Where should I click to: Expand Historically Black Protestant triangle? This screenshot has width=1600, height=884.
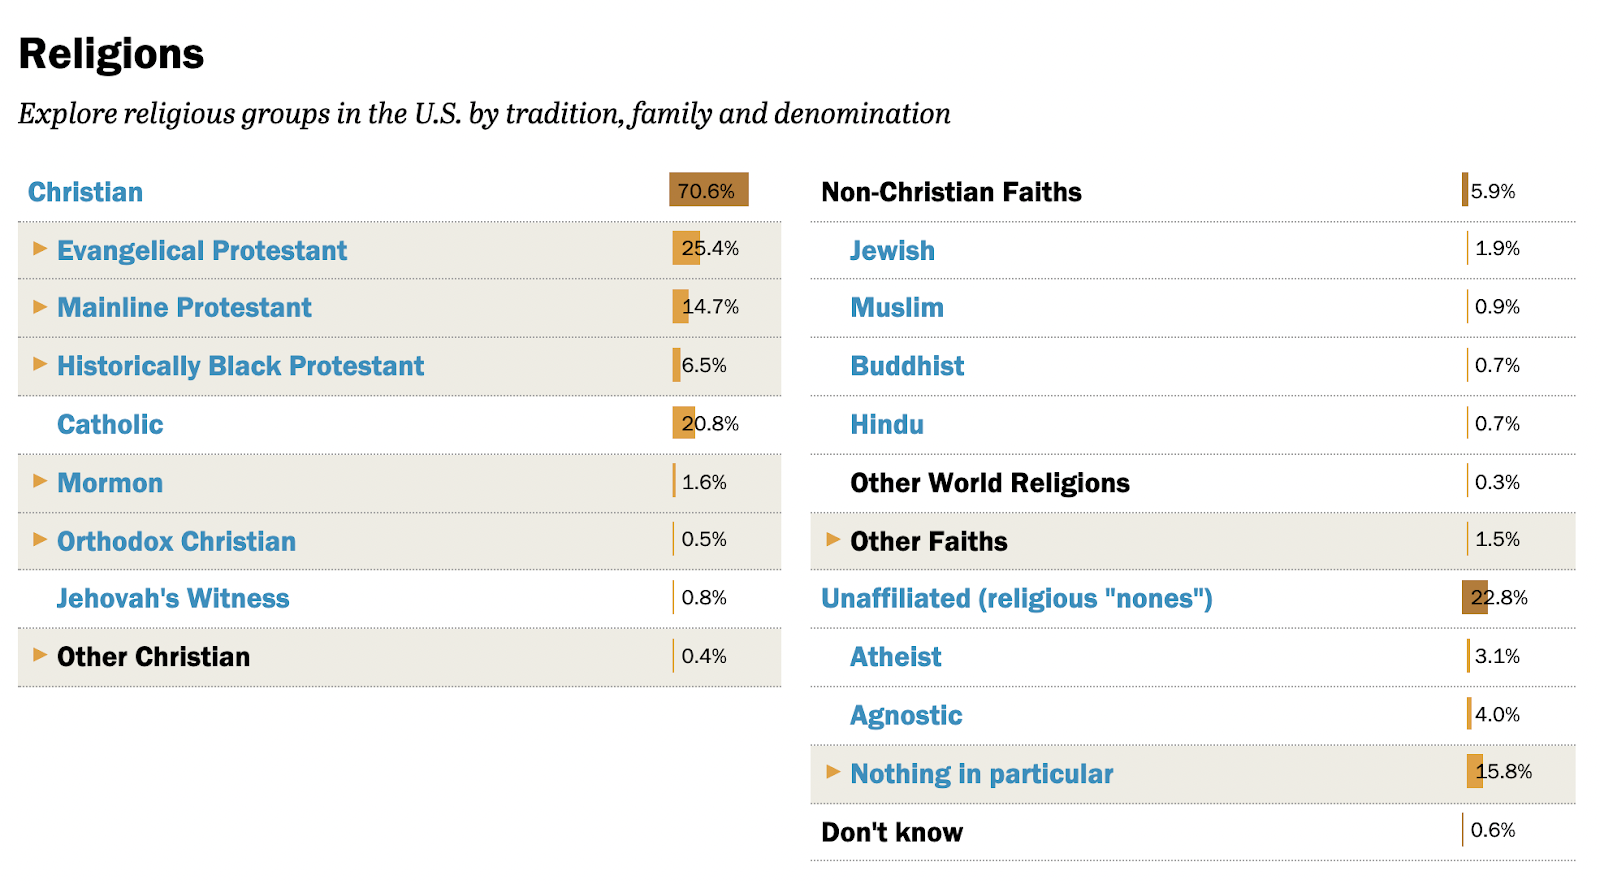pos(40,364)
